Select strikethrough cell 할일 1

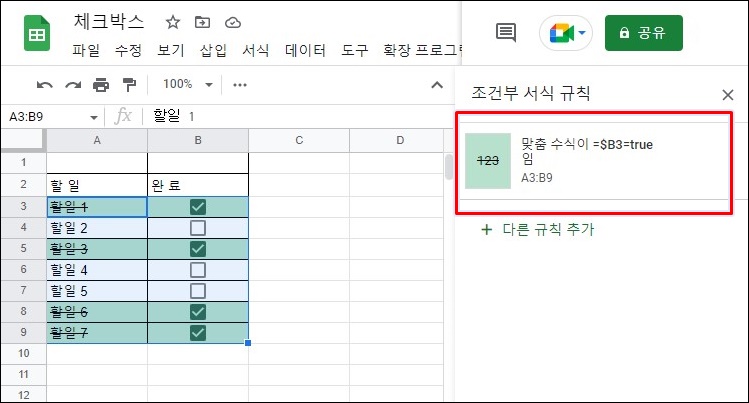click(97, 207)
